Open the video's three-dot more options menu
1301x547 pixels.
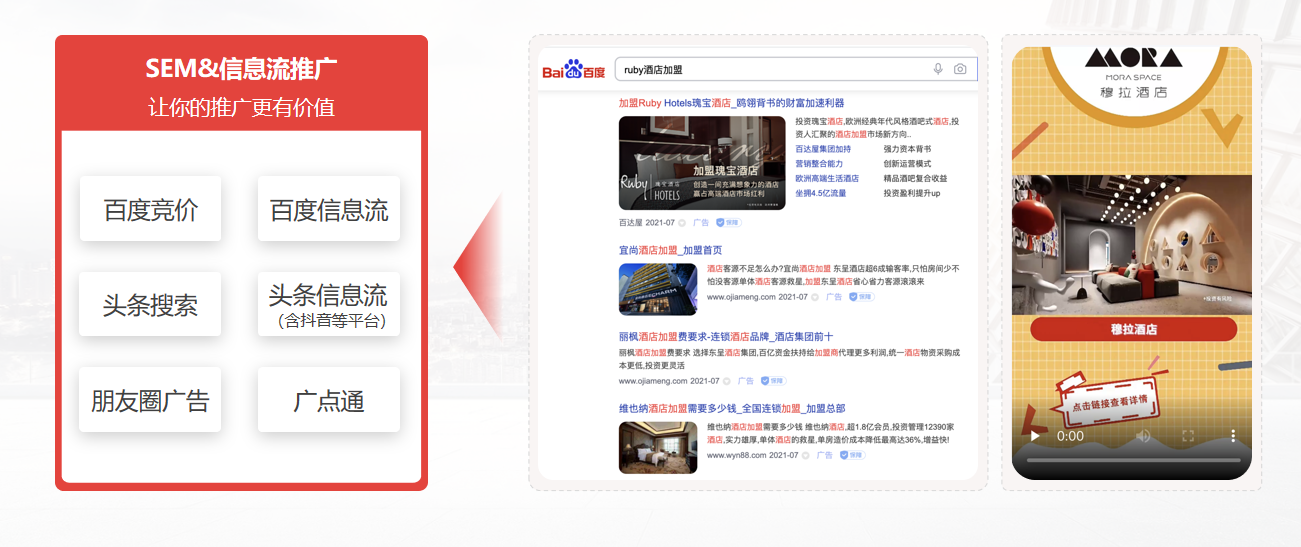(x=1233, y=436)
